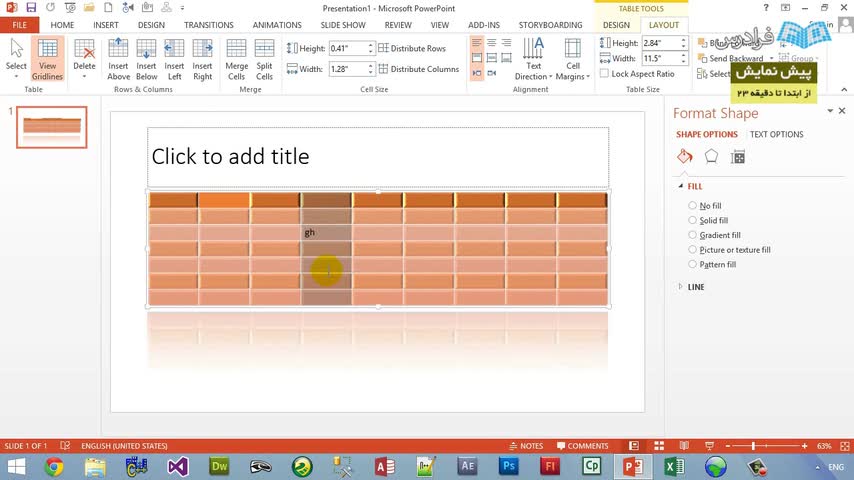
Task: Switch to Normal view icon
Action: (633, 446)
